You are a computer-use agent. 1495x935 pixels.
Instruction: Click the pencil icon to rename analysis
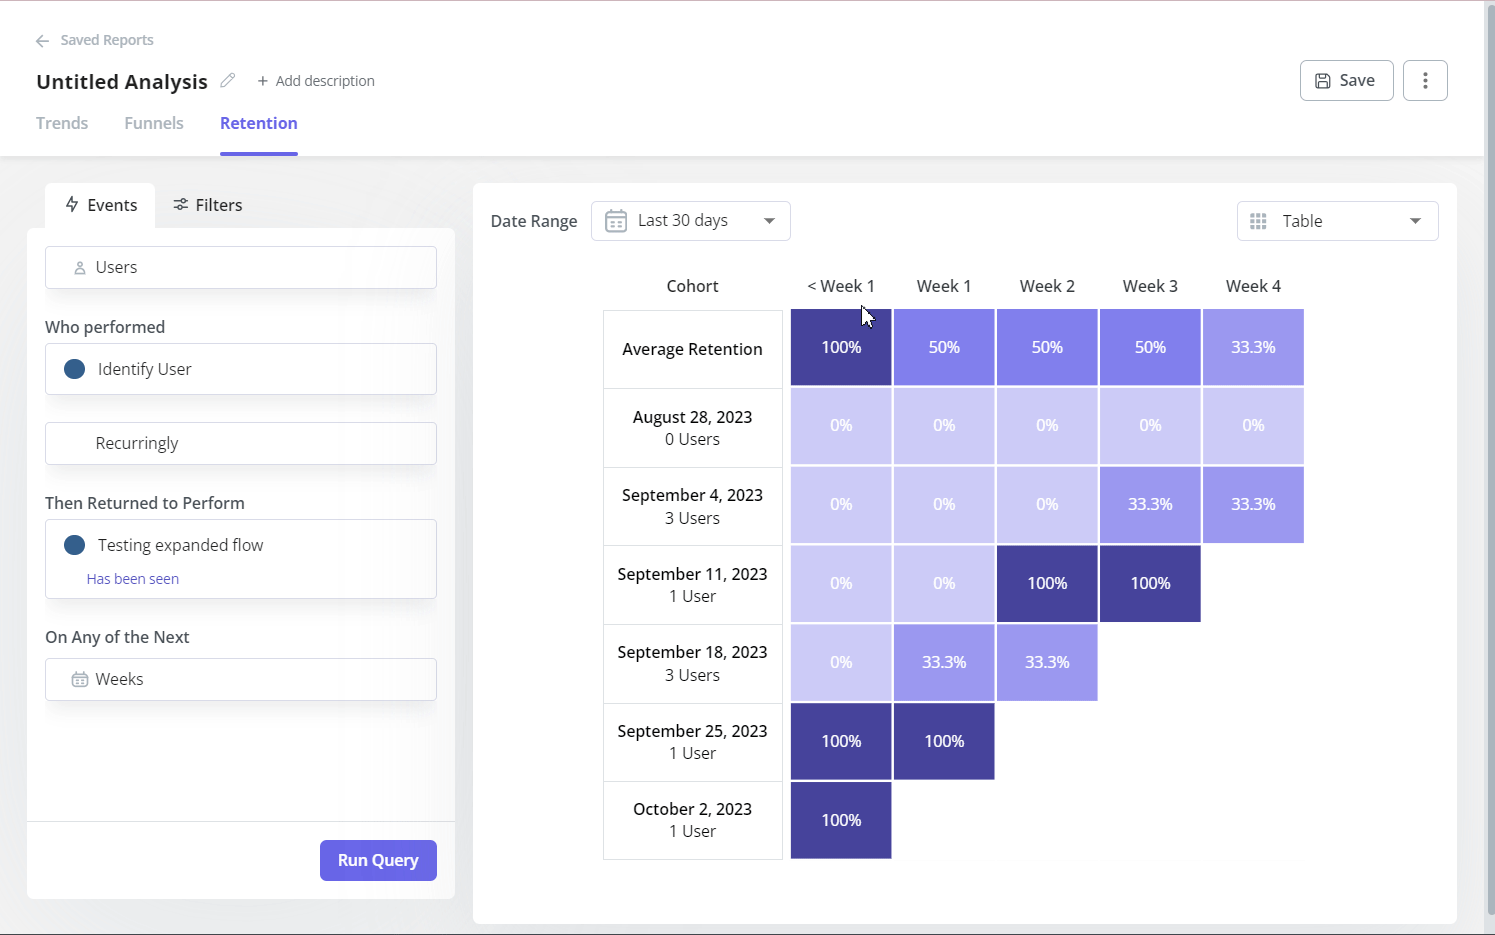[228, 80]
